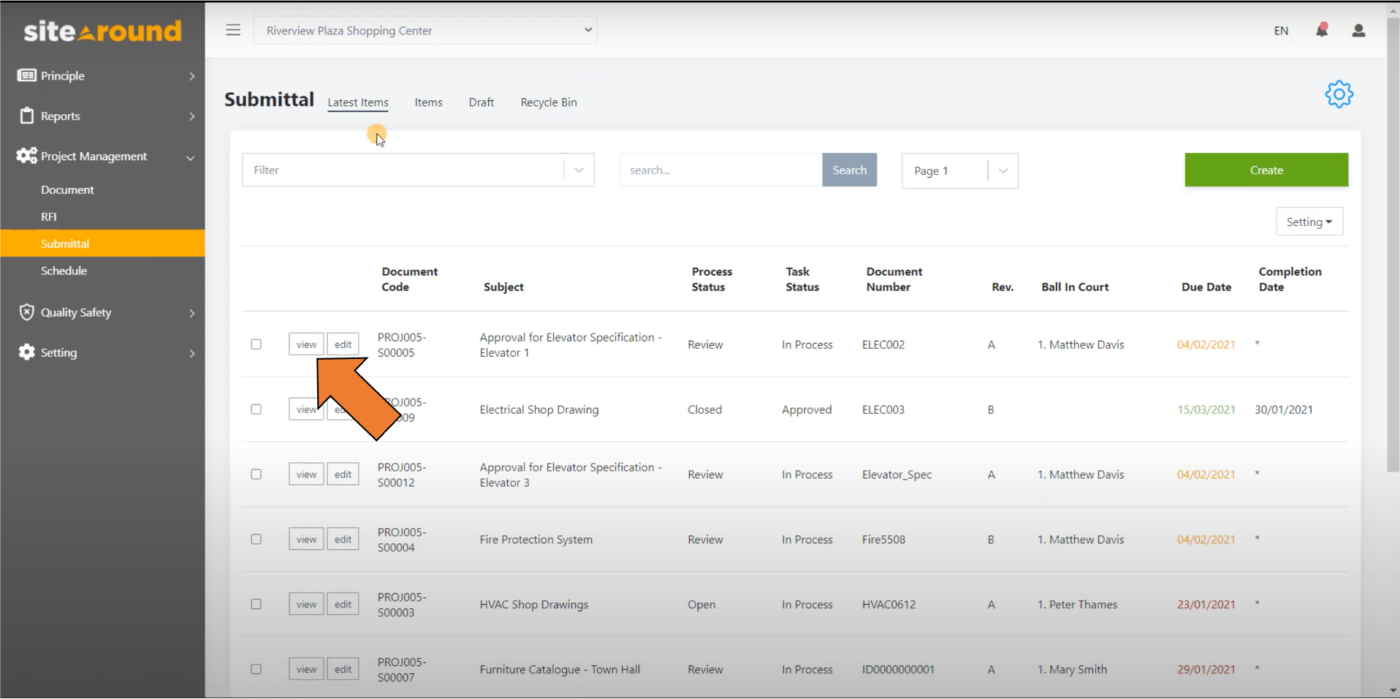1400x699 pixels.
Task: Click the green Create button
Action: click(x=1266, y=170)
